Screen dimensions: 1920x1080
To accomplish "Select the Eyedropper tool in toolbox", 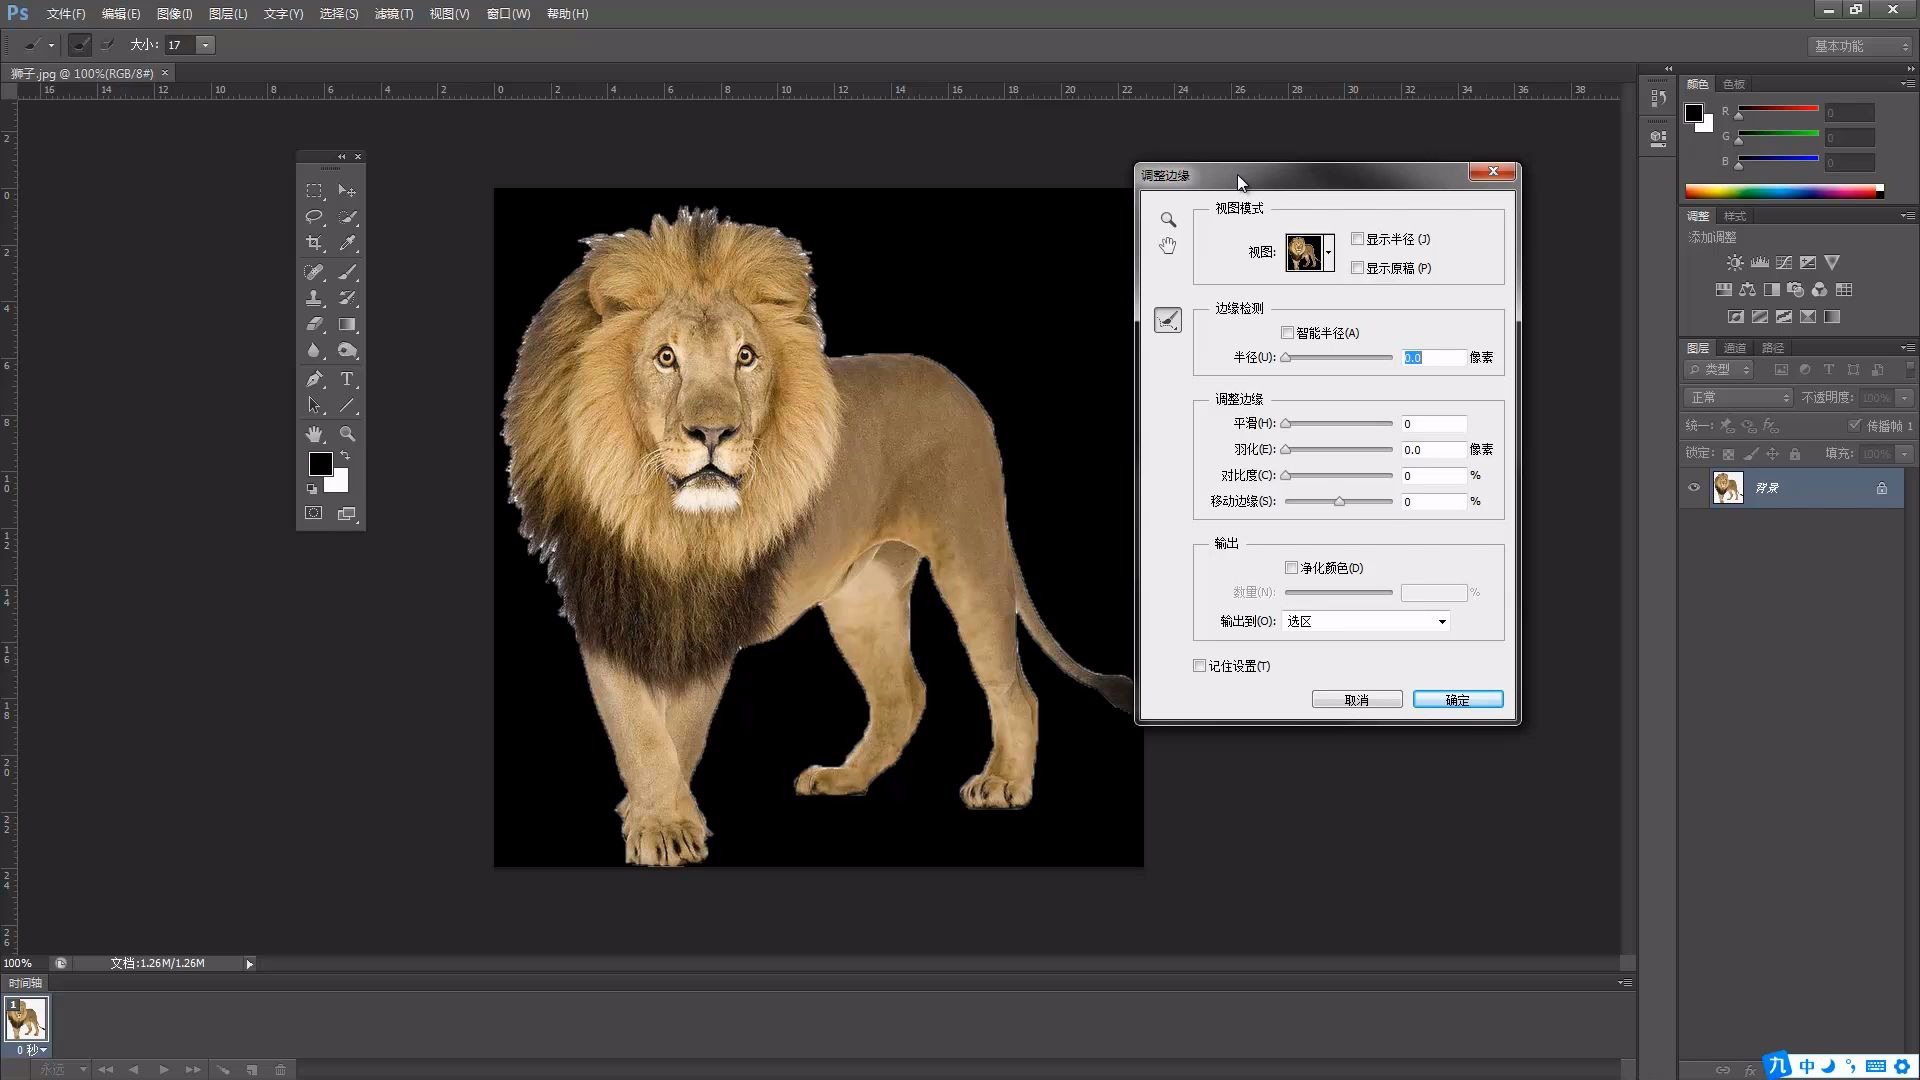I will point(347,243).
